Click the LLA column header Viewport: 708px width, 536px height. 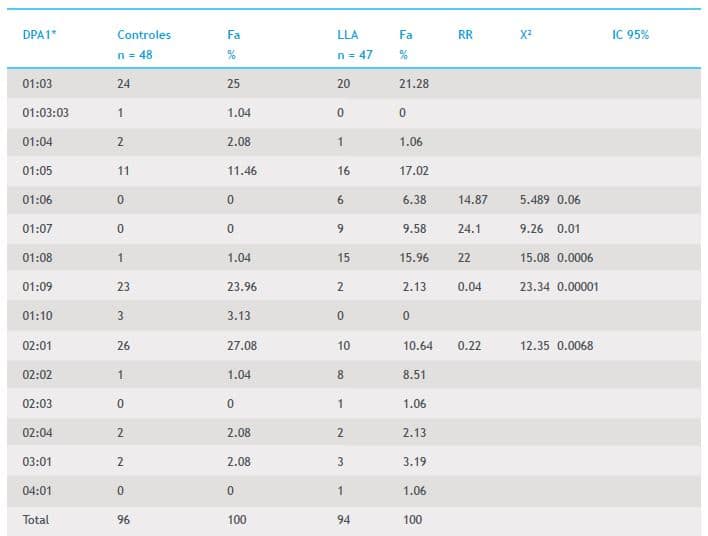pyautogui.click(x=347, y=35)
